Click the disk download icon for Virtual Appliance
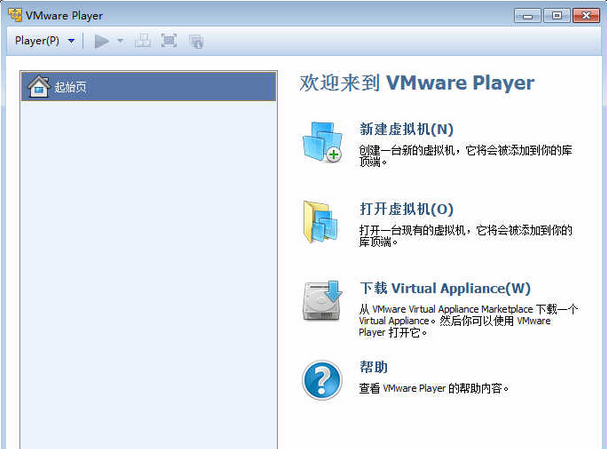 pos(321,300)
